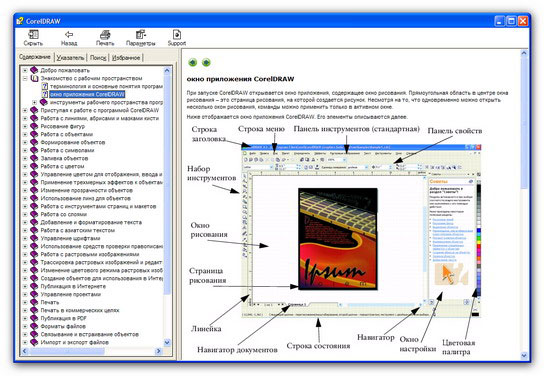Screen dimensions: 544x376
Task: Click the book icon beside 'Применение трехмерных эффектов'
Action: point(34,182)
